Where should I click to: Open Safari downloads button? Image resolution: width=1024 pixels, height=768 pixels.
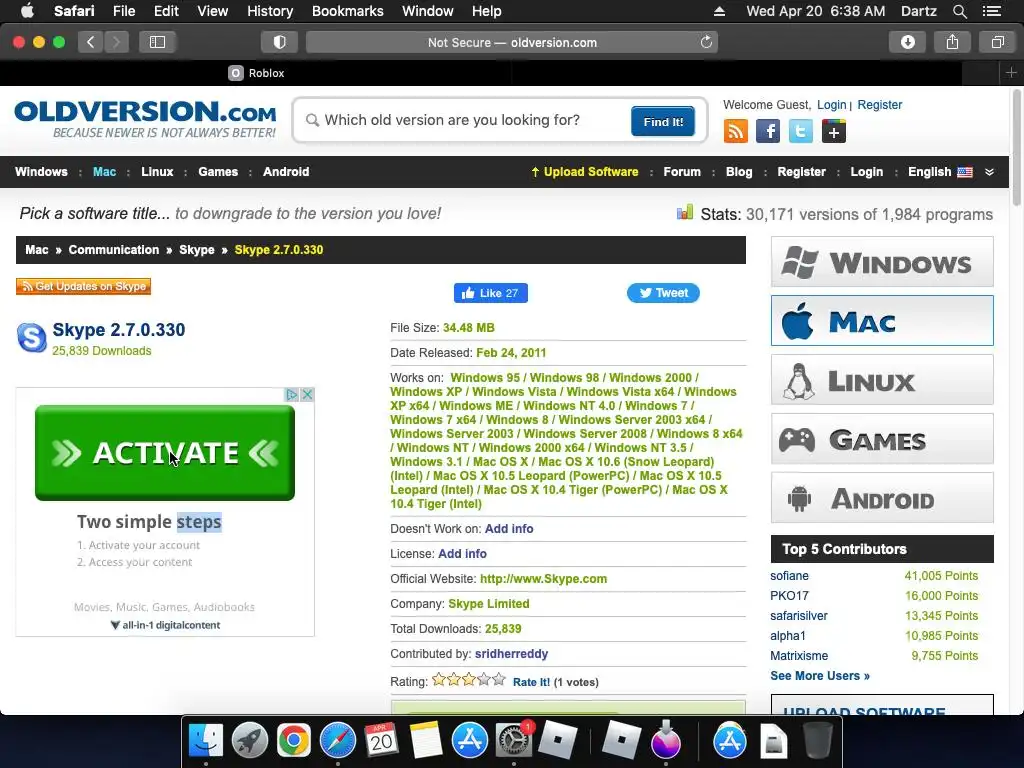coord(908,42)
